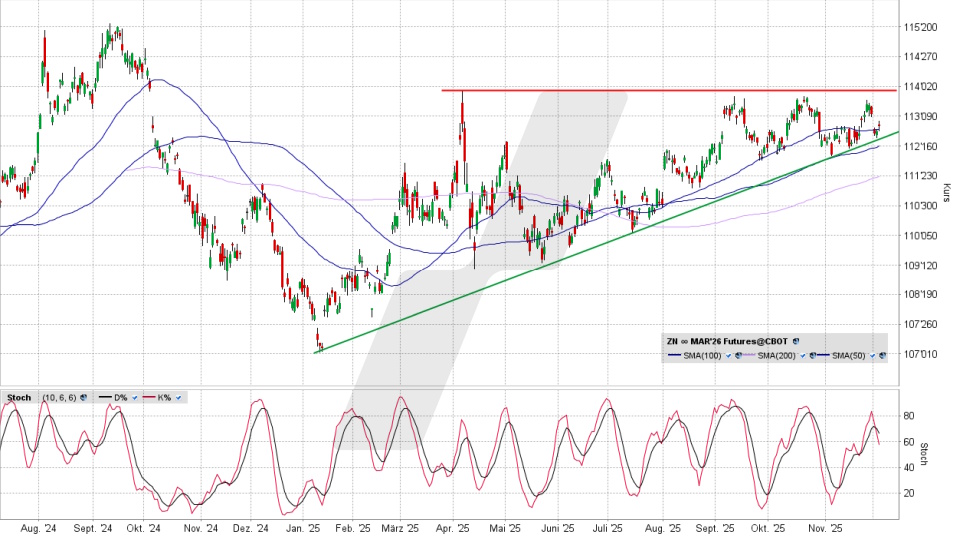Image resolution: width=960 pixels, height=540 pixels.
Task: Open the settings icon next to SMA(50)
Action: tap(882, 355)
